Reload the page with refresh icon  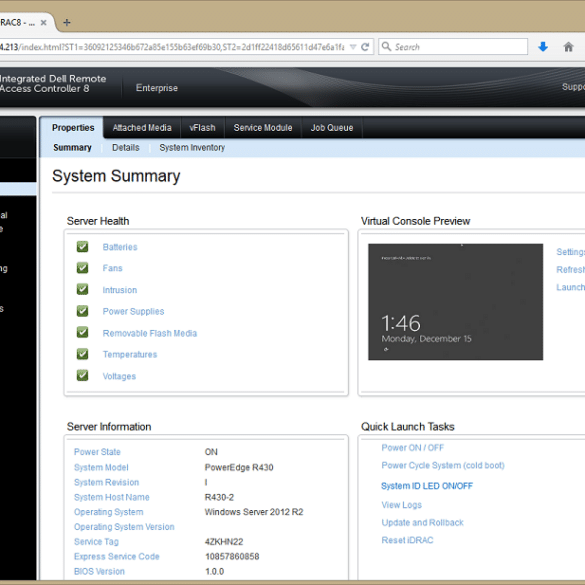(x=365, y=47)
